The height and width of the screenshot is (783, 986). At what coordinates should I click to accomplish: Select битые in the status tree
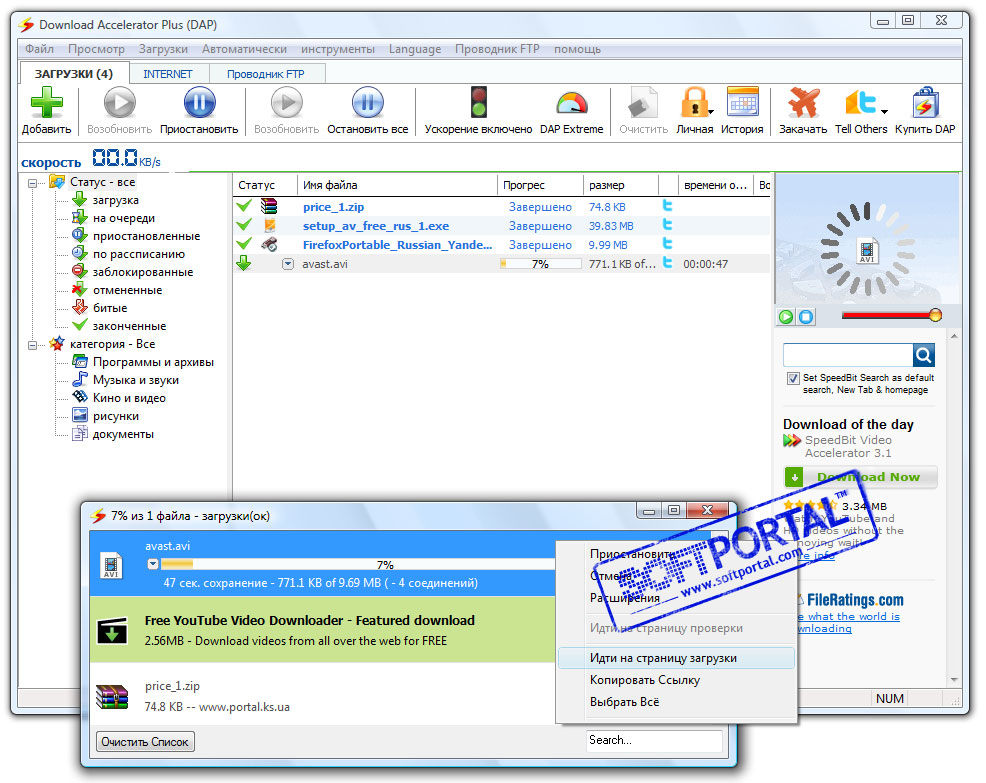tap(110, 308)
